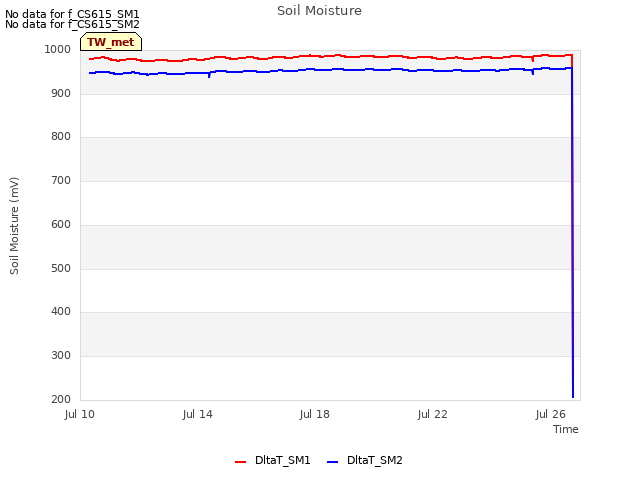Click the 900 y-axis tick label
This screenshot has height=480, width=640.
(61, 93)
